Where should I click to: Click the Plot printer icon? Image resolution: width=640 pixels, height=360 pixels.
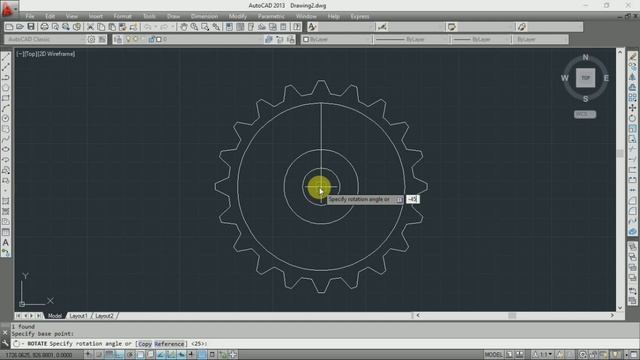(44, 27)
